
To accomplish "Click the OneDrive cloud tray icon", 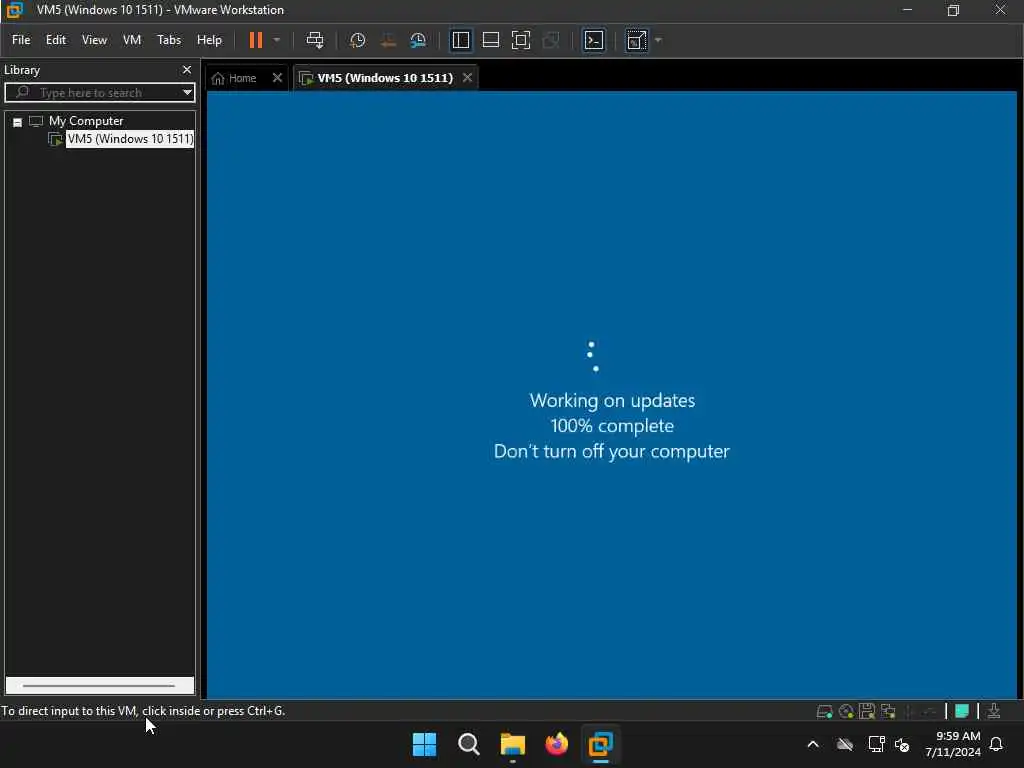I will pyautogui.click(x=844, y=744).
